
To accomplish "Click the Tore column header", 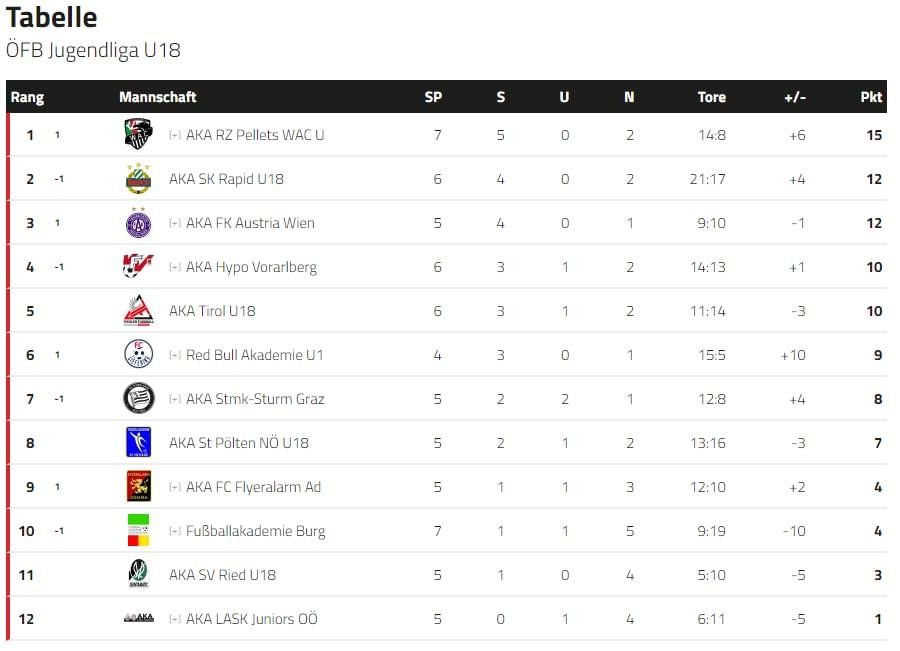I will [712, 97].
